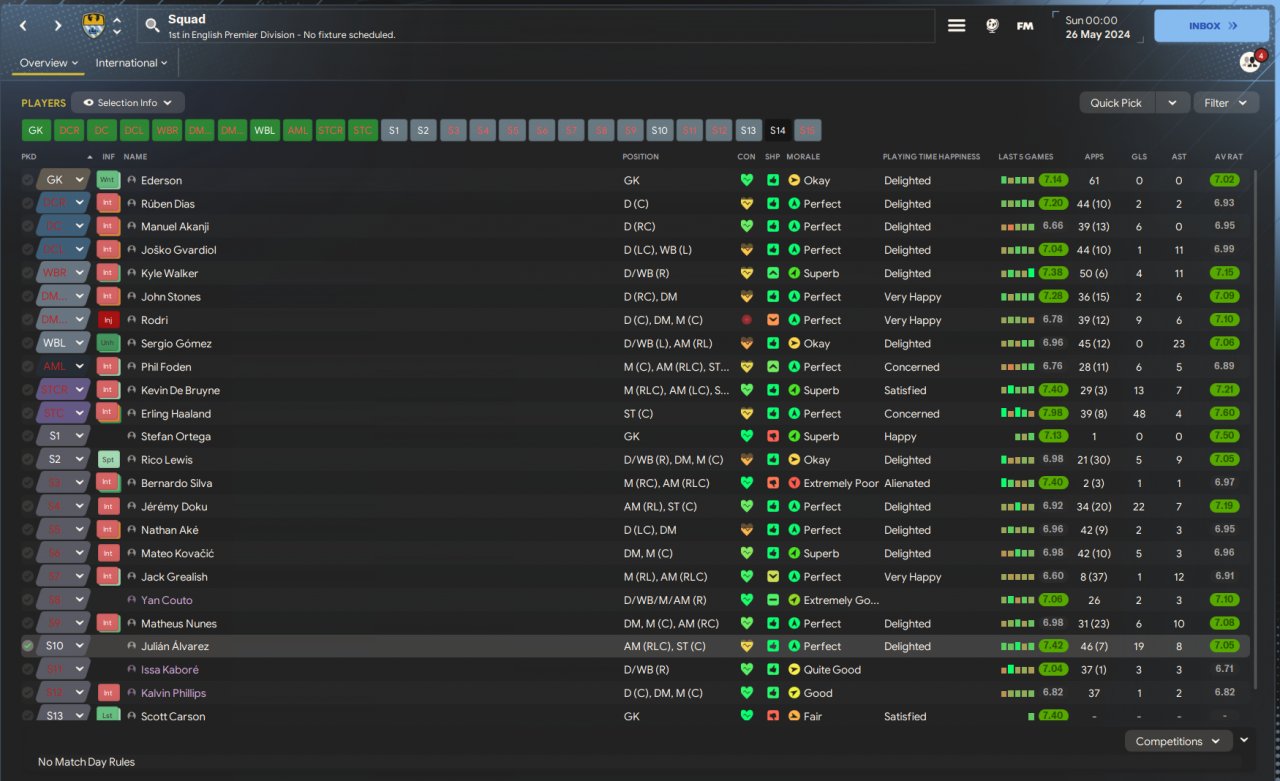Open the International tab
The height and width of the screenshot is (781, 1280).
pos(131,63)
